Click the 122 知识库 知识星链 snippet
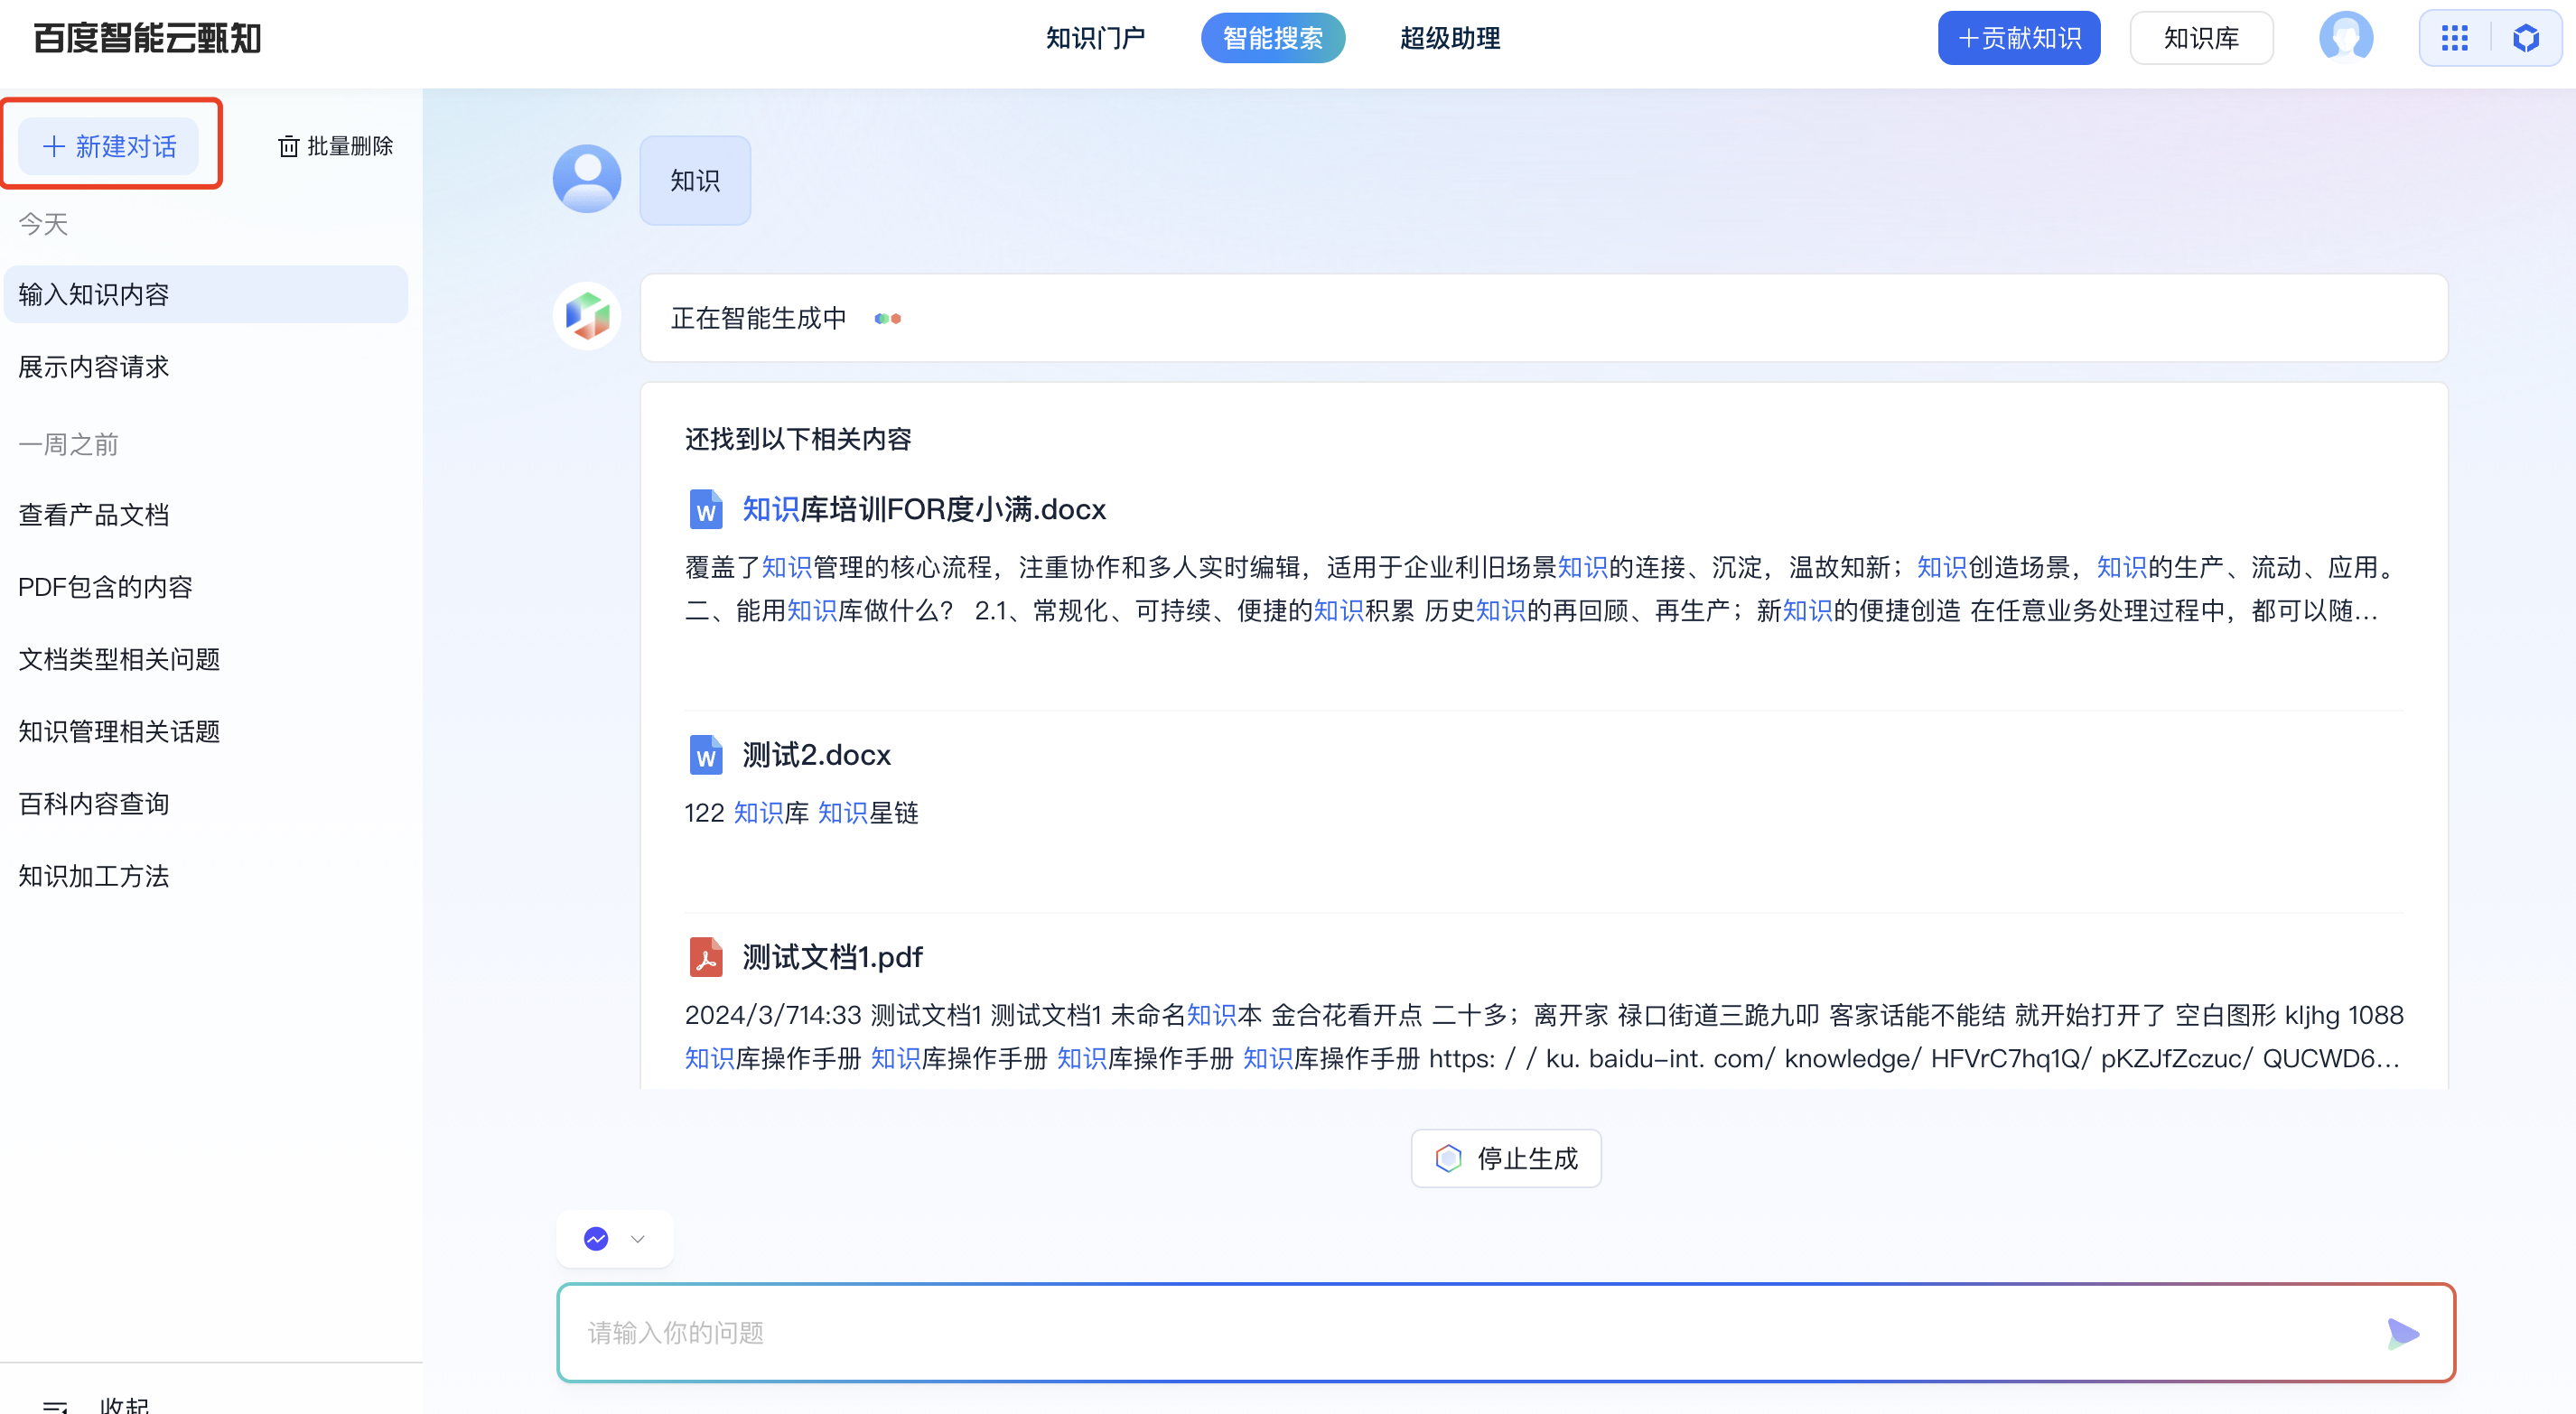The height and width of the screenshot is (1414, 2576). (x=801, y=812)
